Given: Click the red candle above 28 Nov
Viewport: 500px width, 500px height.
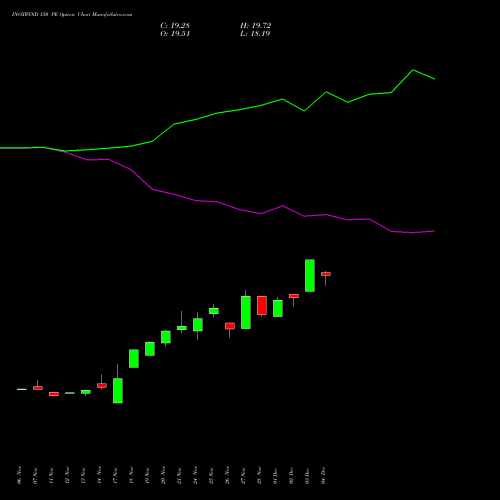Looking at the screenshot, I should tap(262, 305).
